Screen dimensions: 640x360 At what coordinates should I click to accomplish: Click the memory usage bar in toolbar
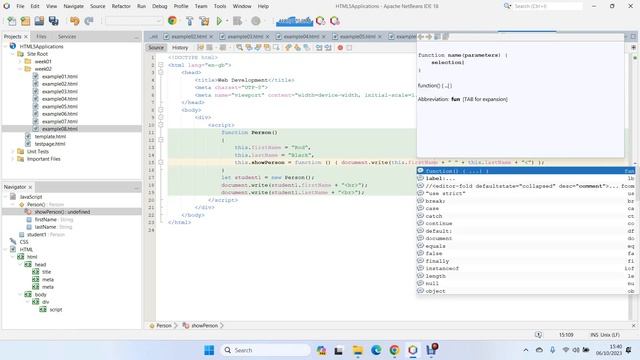coord(294,21)
